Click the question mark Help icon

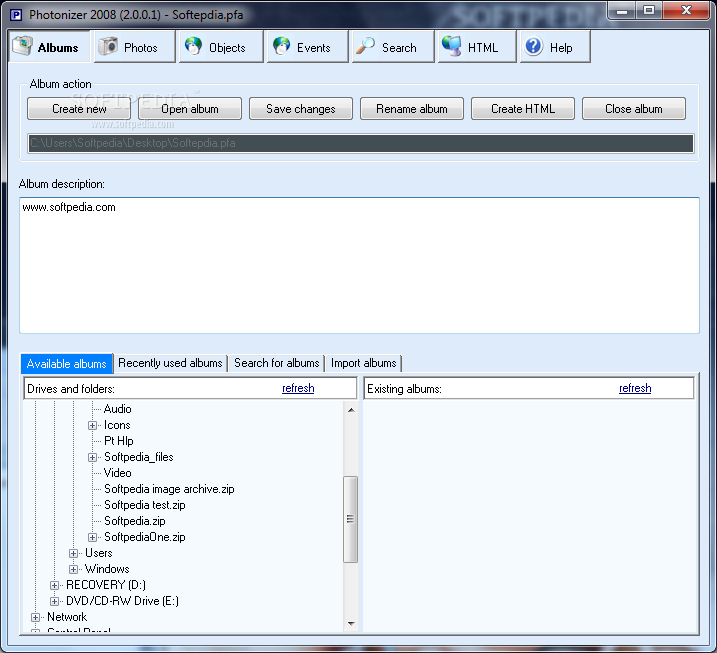pyautogui.click(x=534, y=46)
